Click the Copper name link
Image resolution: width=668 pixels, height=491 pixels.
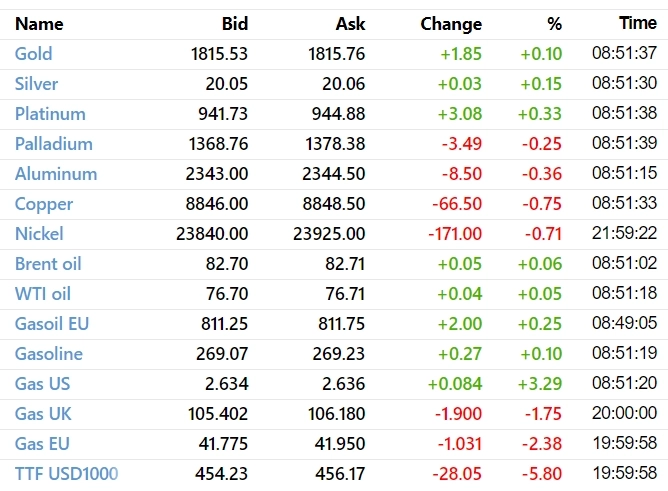click(44, 204)
